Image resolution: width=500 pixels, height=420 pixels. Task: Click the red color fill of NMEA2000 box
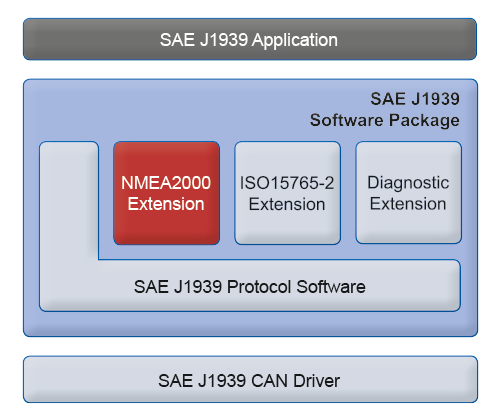tap(166, 227)
